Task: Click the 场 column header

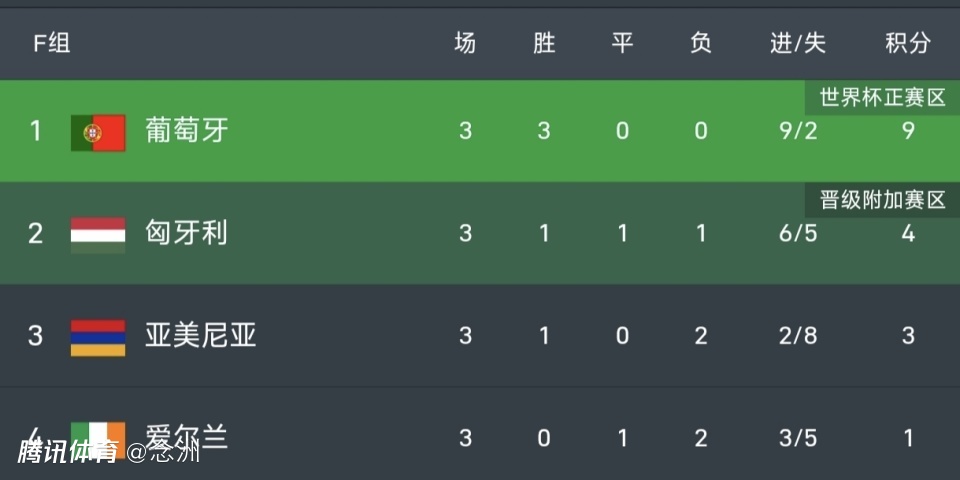Action: click(465, 43)
